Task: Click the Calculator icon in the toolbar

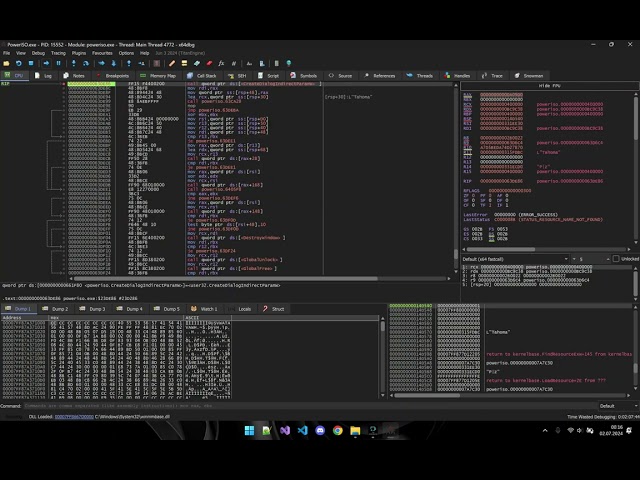Action: 276,63
